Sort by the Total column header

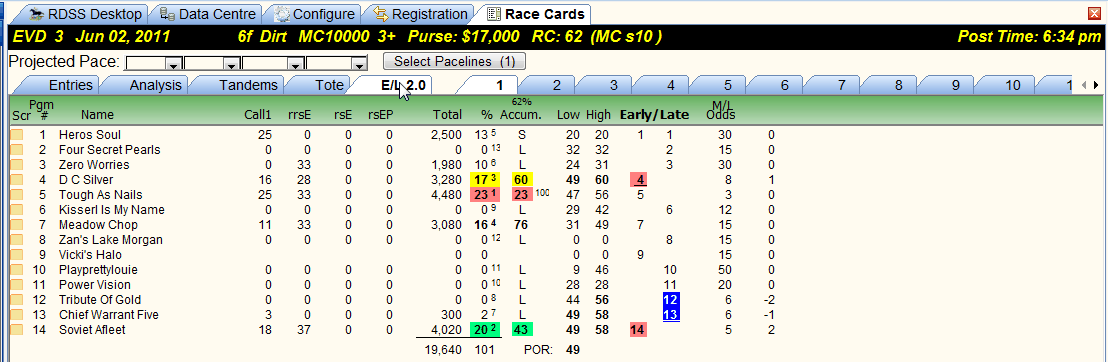[x=447, y=115]
